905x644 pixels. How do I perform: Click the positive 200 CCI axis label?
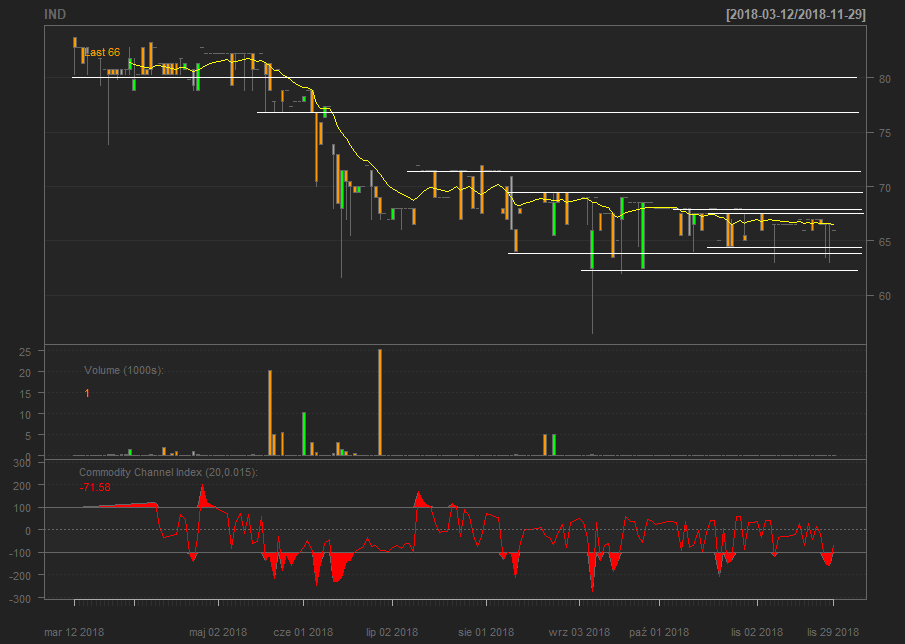[x=21, y=486]
